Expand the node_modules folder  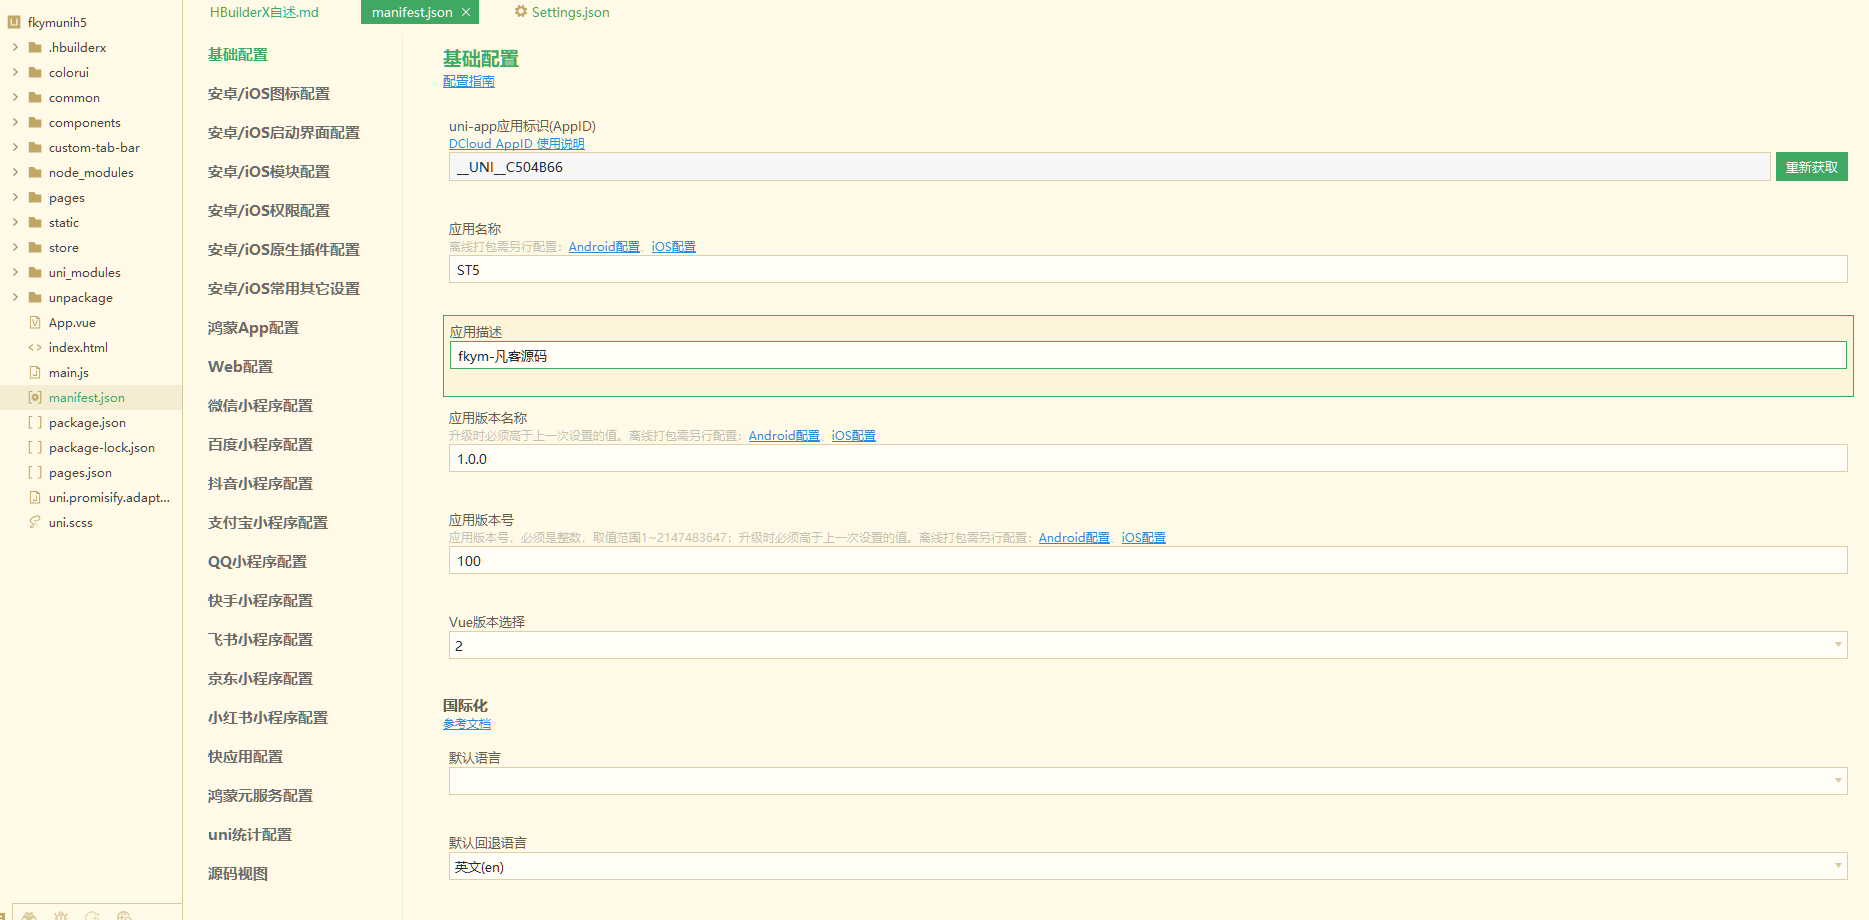tap(14, 172)
